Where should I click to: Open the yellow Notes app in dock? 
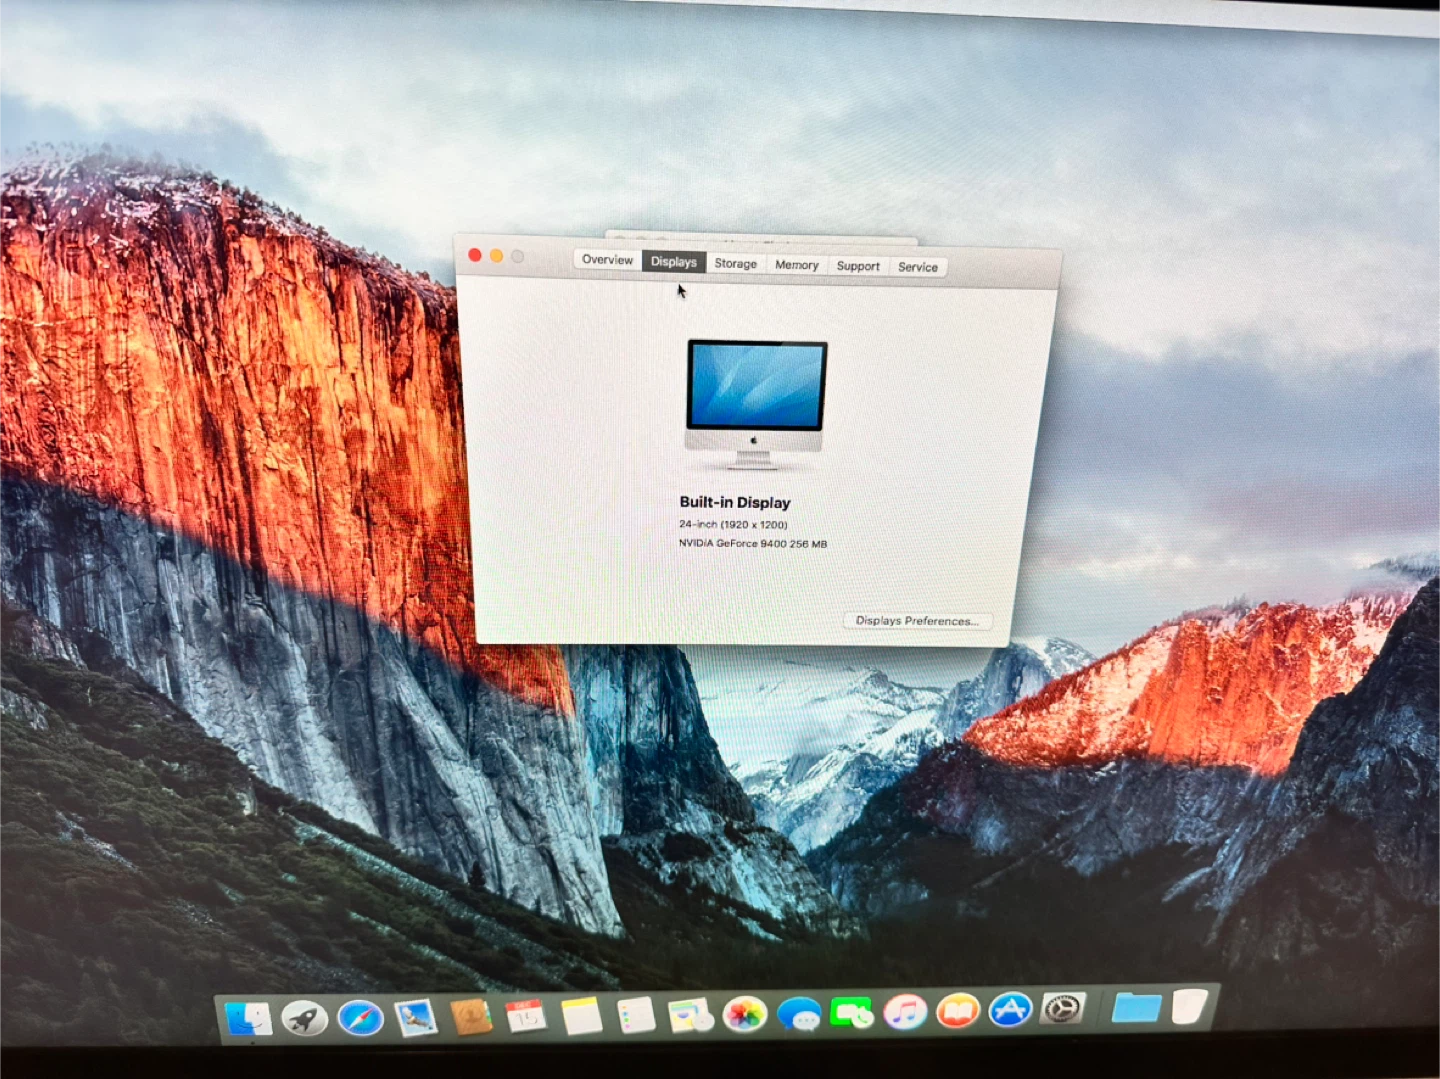581,1016
